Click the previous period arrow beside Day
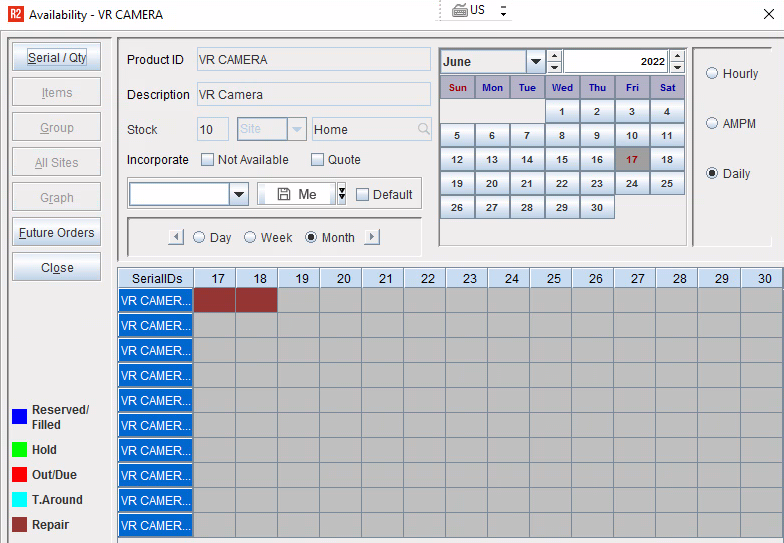 176,237
